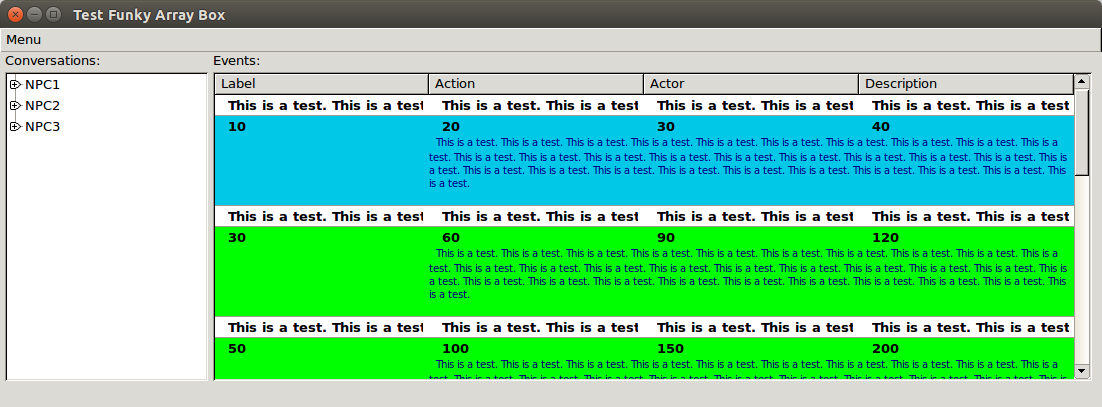Click the Actor column header
Screen dimensions: 1102x407
[751, 84]
